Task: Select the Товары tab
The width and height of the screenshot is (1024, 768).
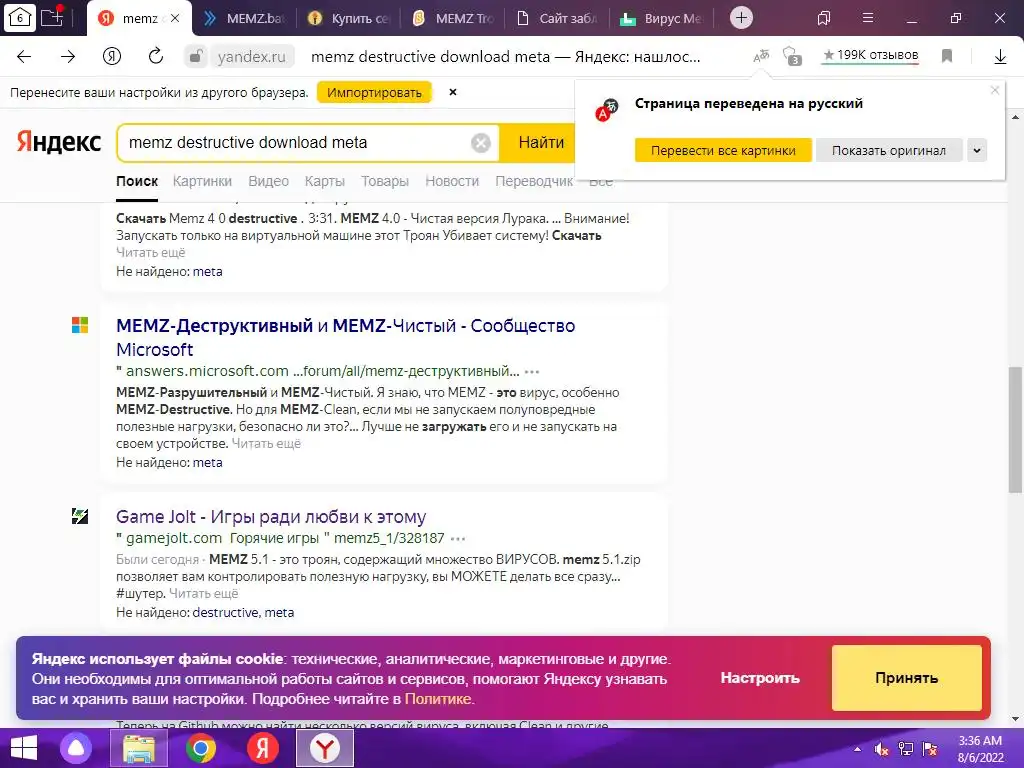Action: click(385, 181)
